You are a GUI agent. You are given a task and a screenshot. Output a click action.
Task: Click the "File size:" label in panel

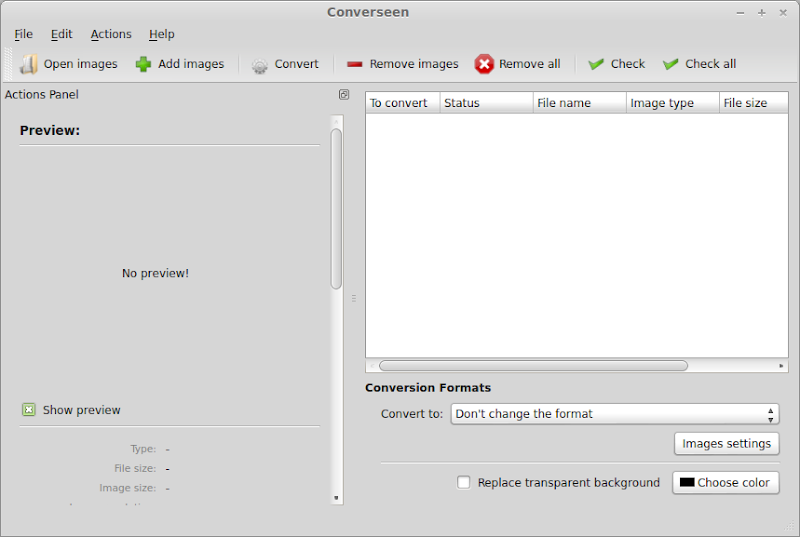tap(135, 468)
